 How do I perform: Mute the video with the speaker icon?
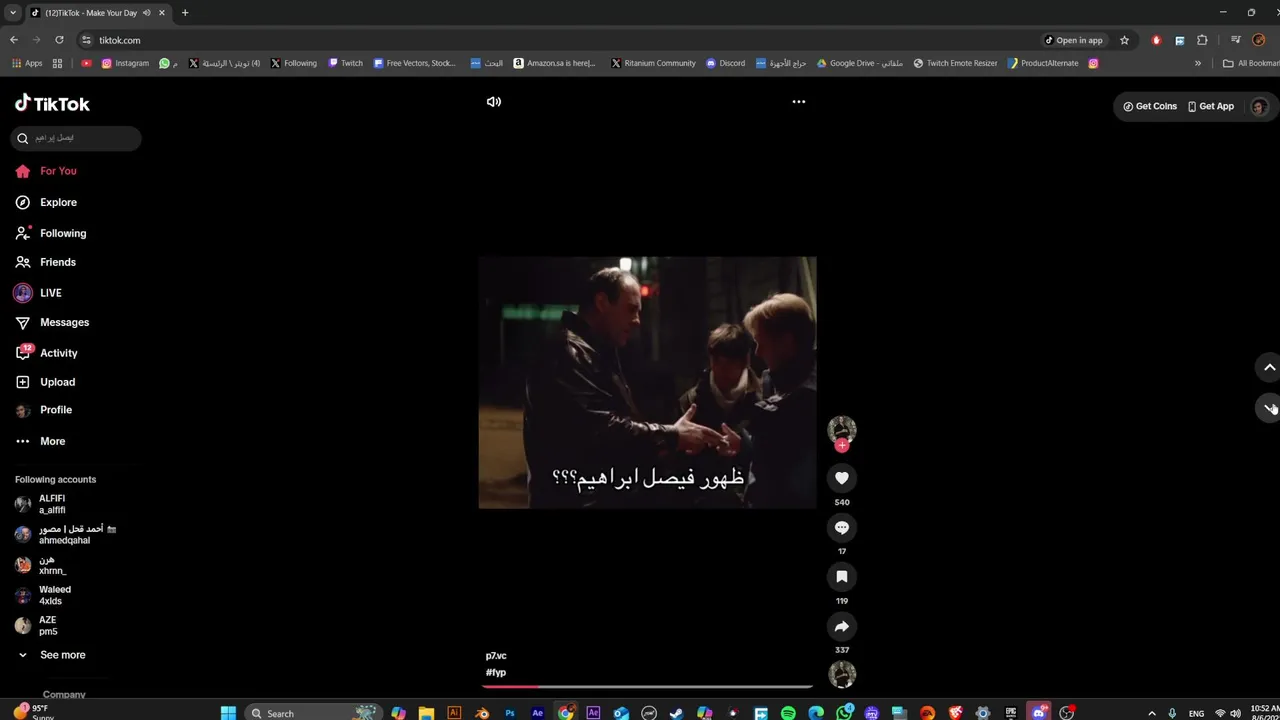494,102
